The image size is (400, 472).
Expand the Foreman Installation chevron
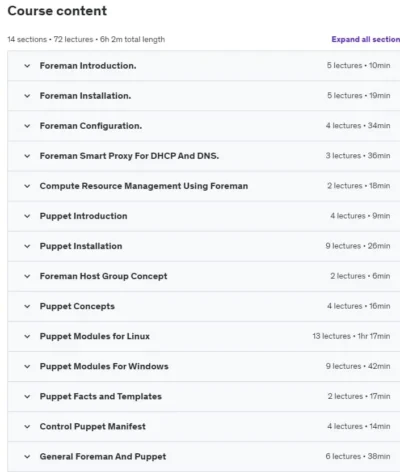tap(27, 96)
